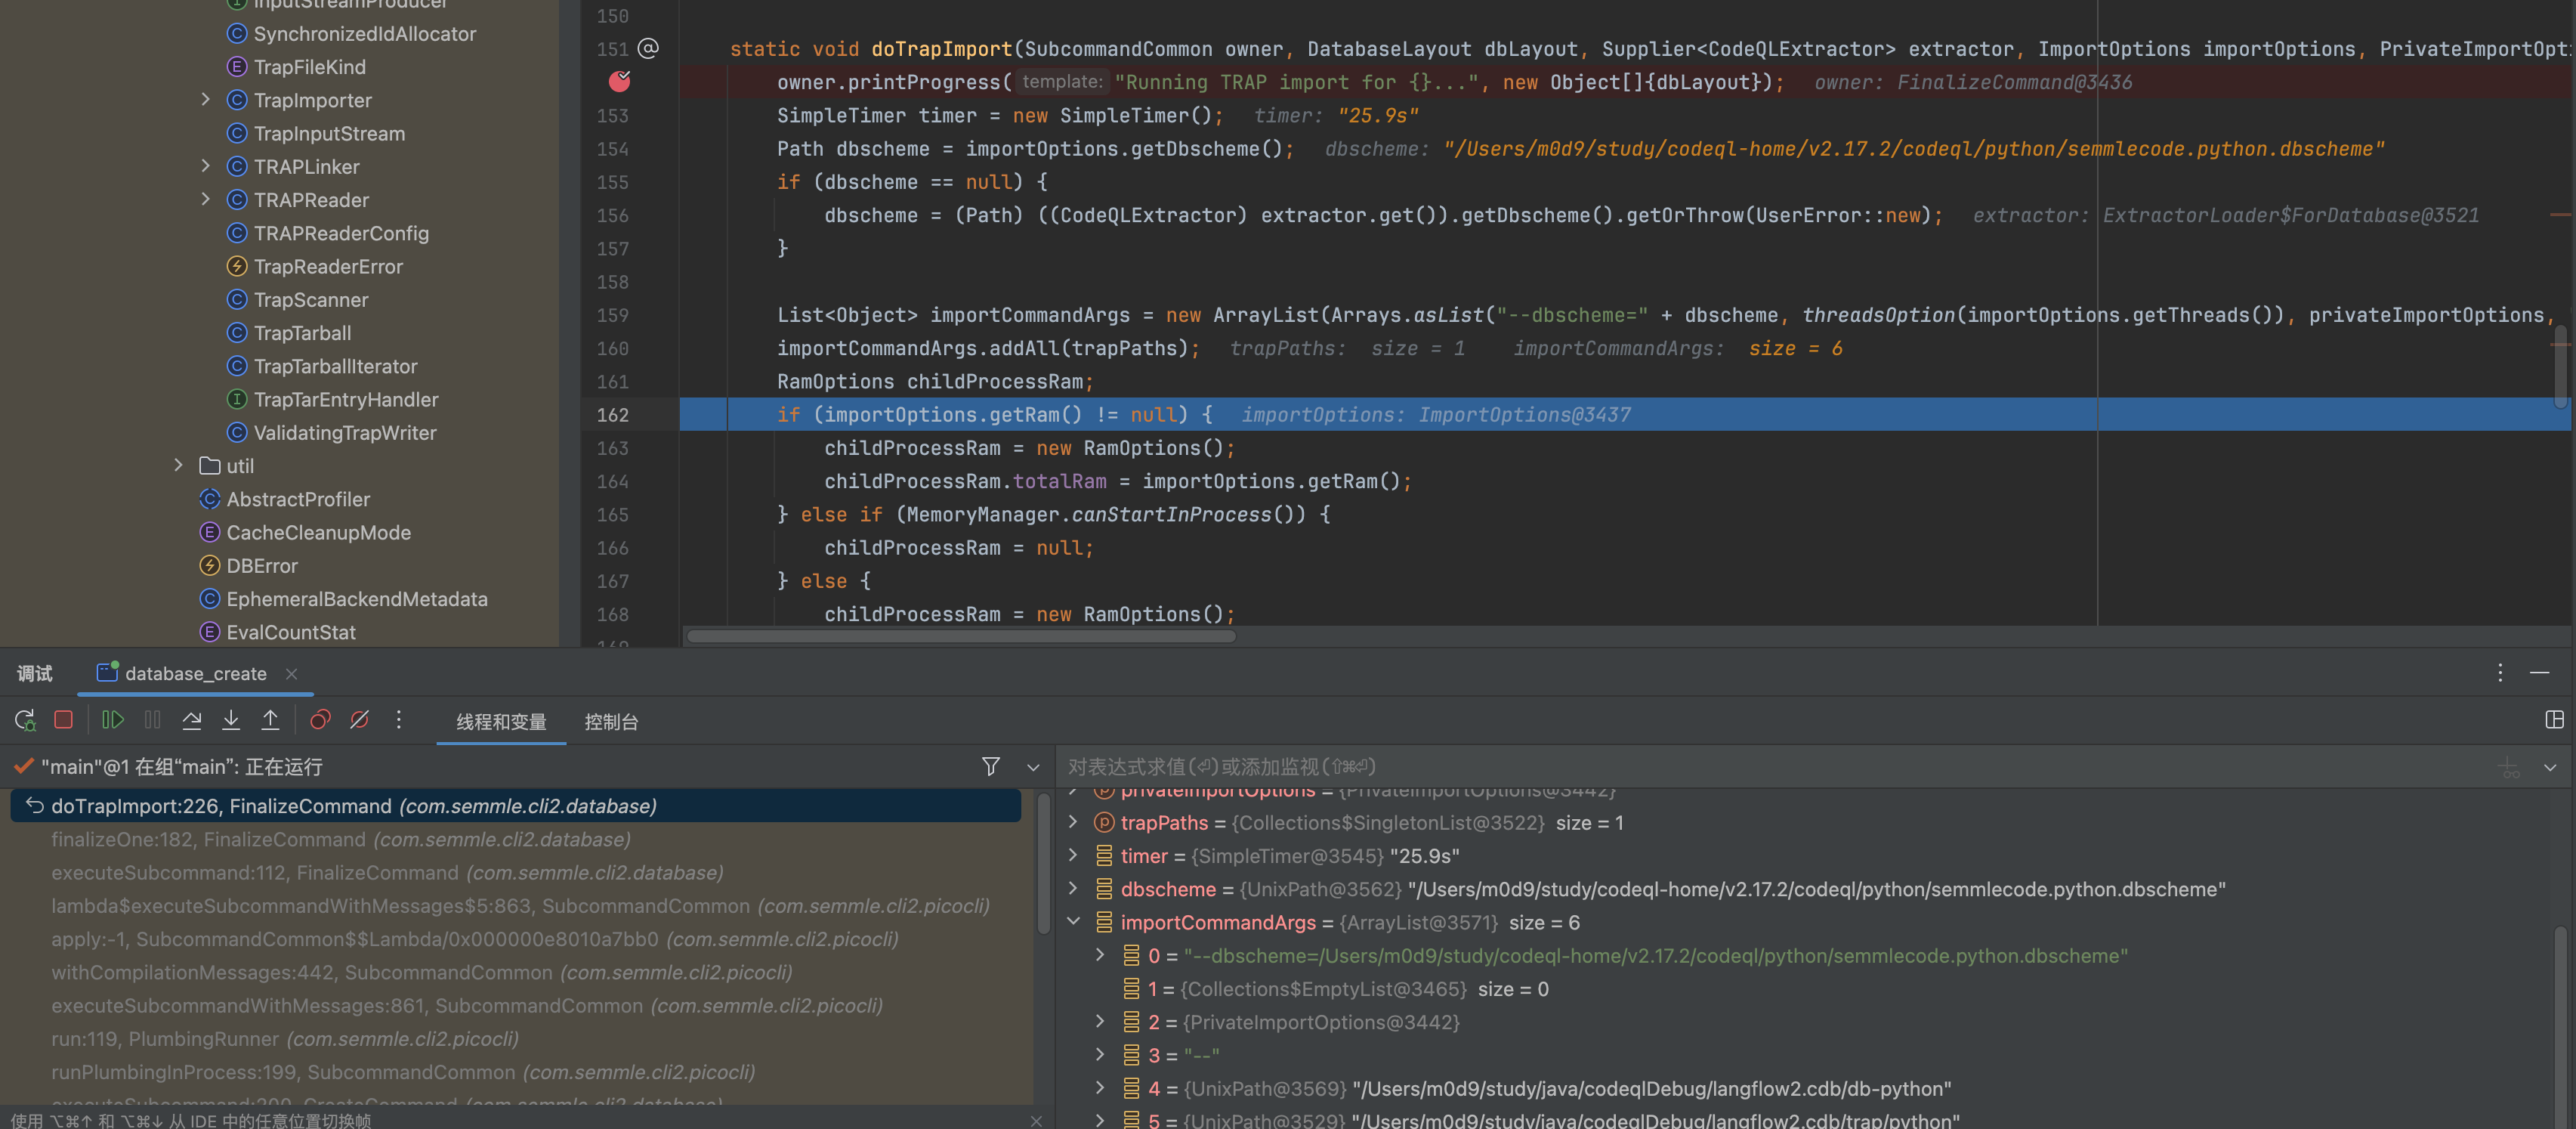Click the Rerun debug session icon

point(25,720)
